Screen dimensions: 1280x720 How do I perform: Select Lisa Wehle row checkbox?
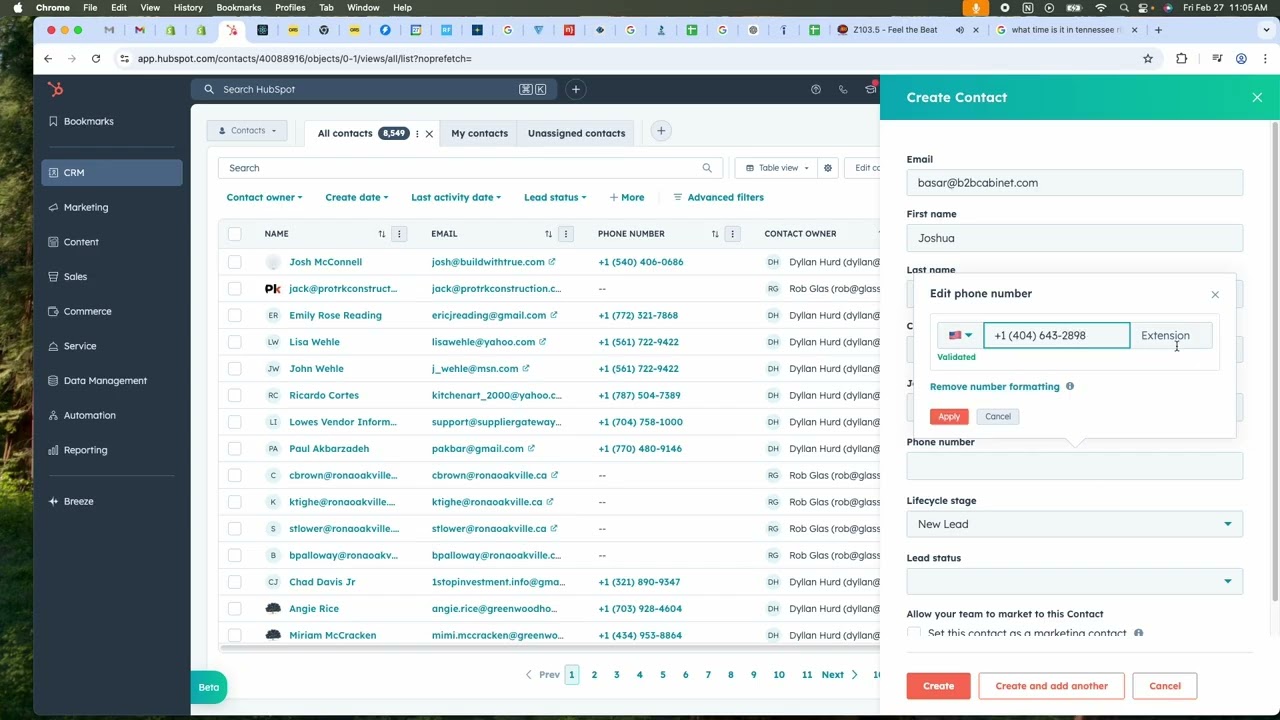click(234, 342)
